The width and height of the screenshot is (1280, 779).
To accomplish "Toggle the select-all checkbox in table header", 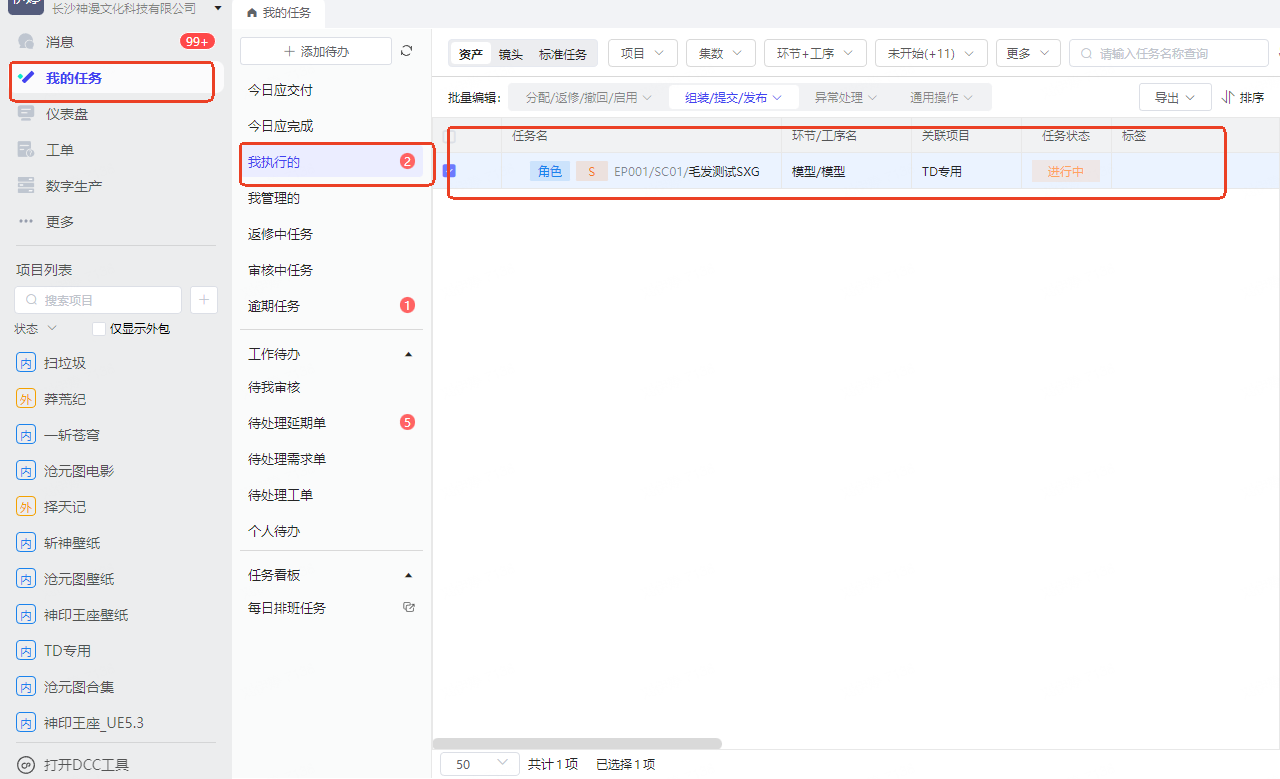I will 449,136.
